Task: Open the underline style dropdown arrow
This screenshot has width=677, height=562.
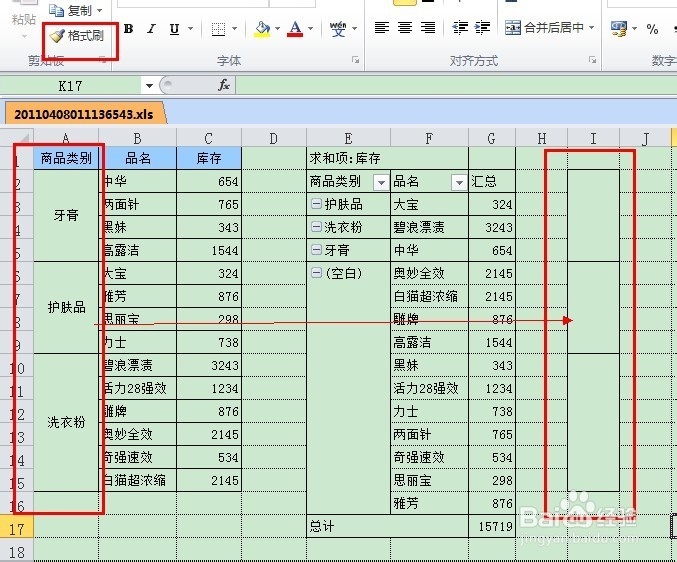Action: tap(190, 29)
